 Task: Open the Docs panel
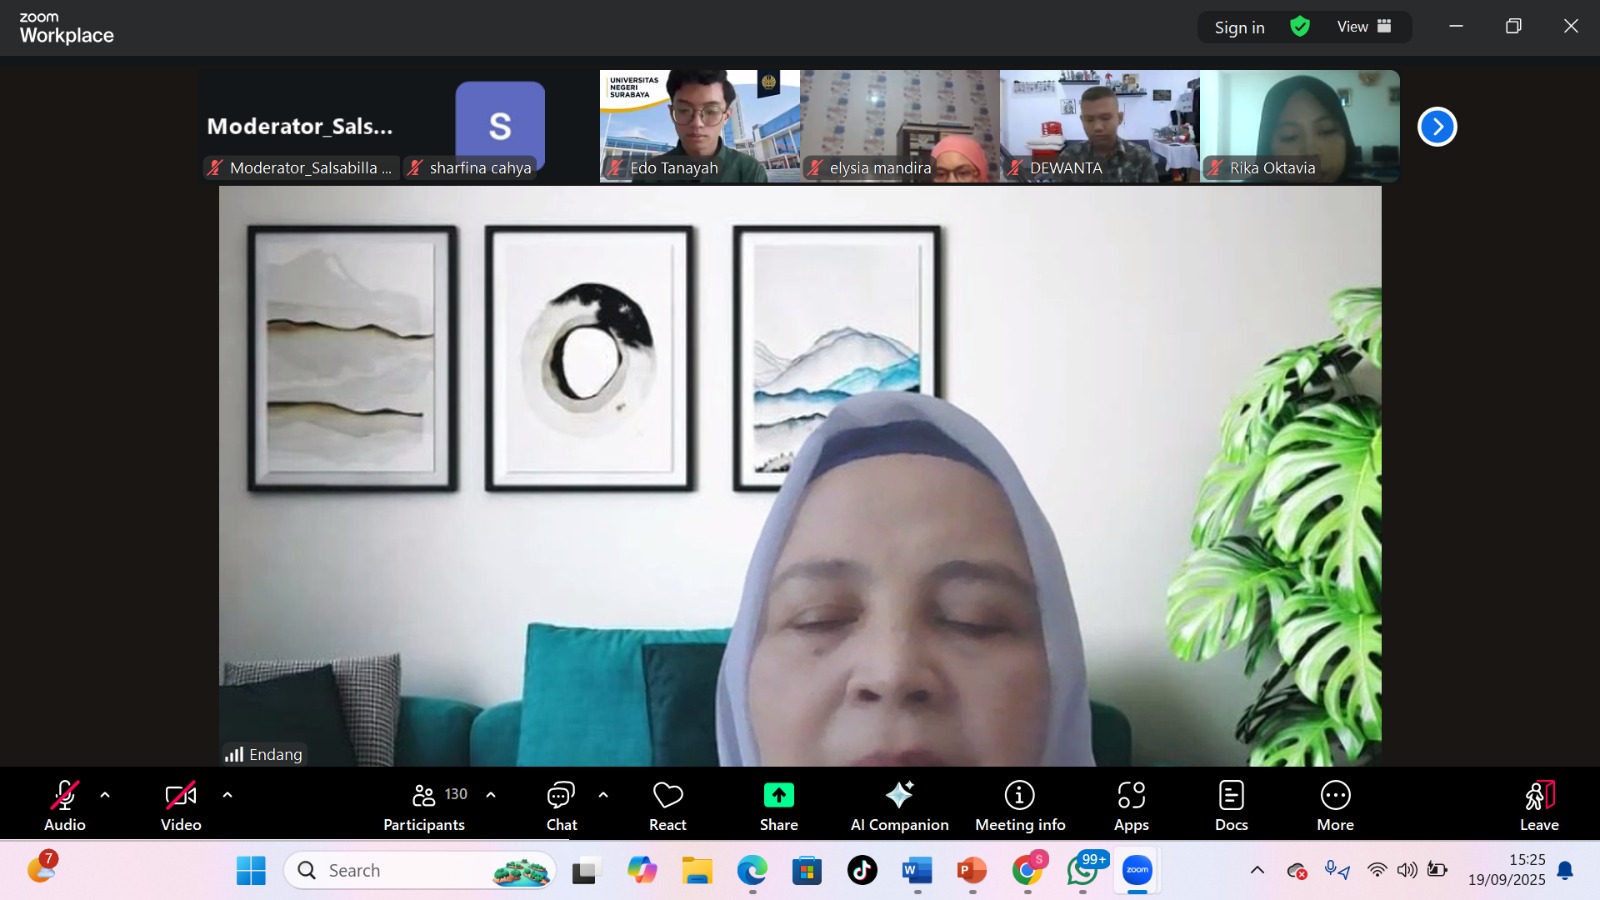point(1231,805)
